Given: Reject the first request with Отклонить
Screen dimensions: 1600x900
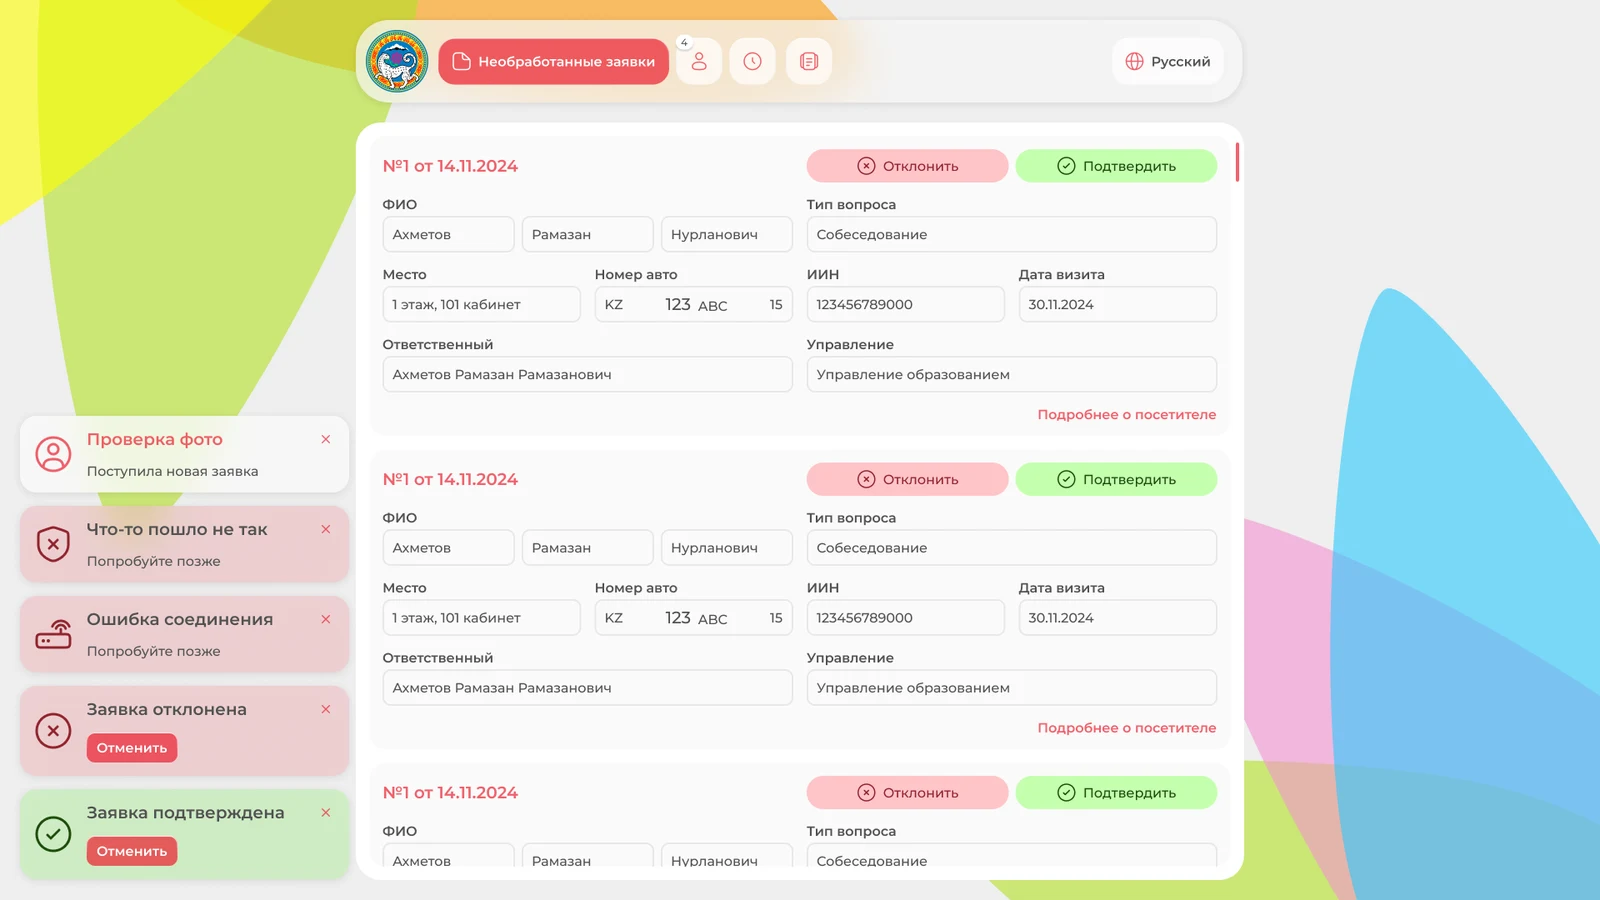Looking at the screenshot, I should pos(907,166).
